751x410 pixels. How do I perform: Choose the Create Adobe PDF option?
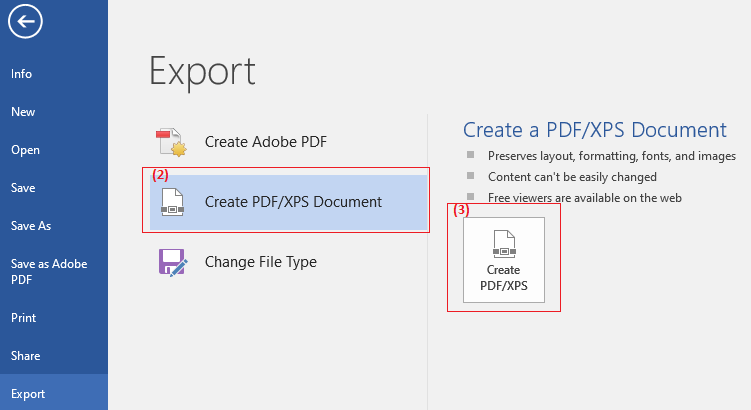(289, 142)
